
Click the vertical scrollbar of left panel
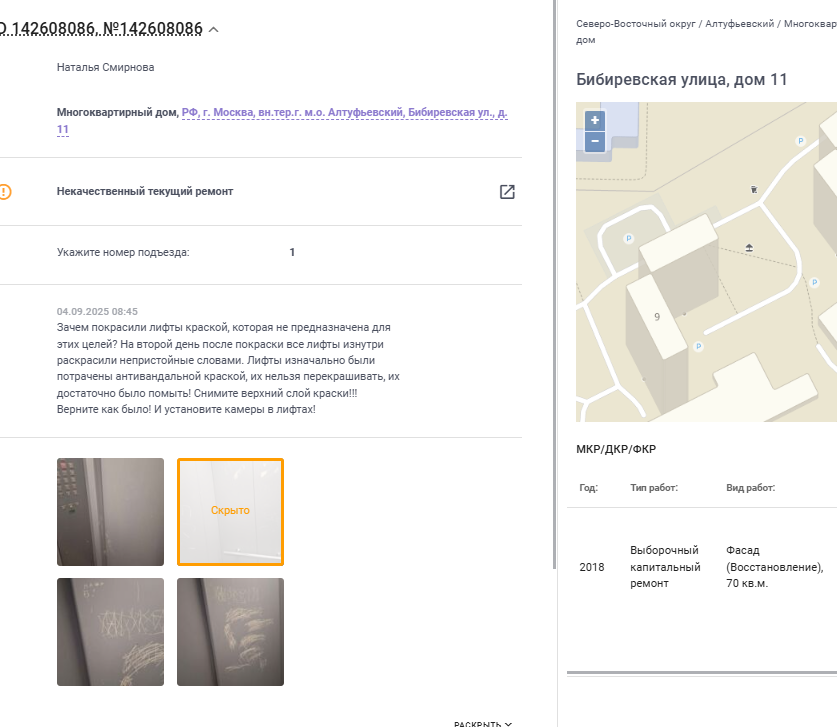coord(555,284)
